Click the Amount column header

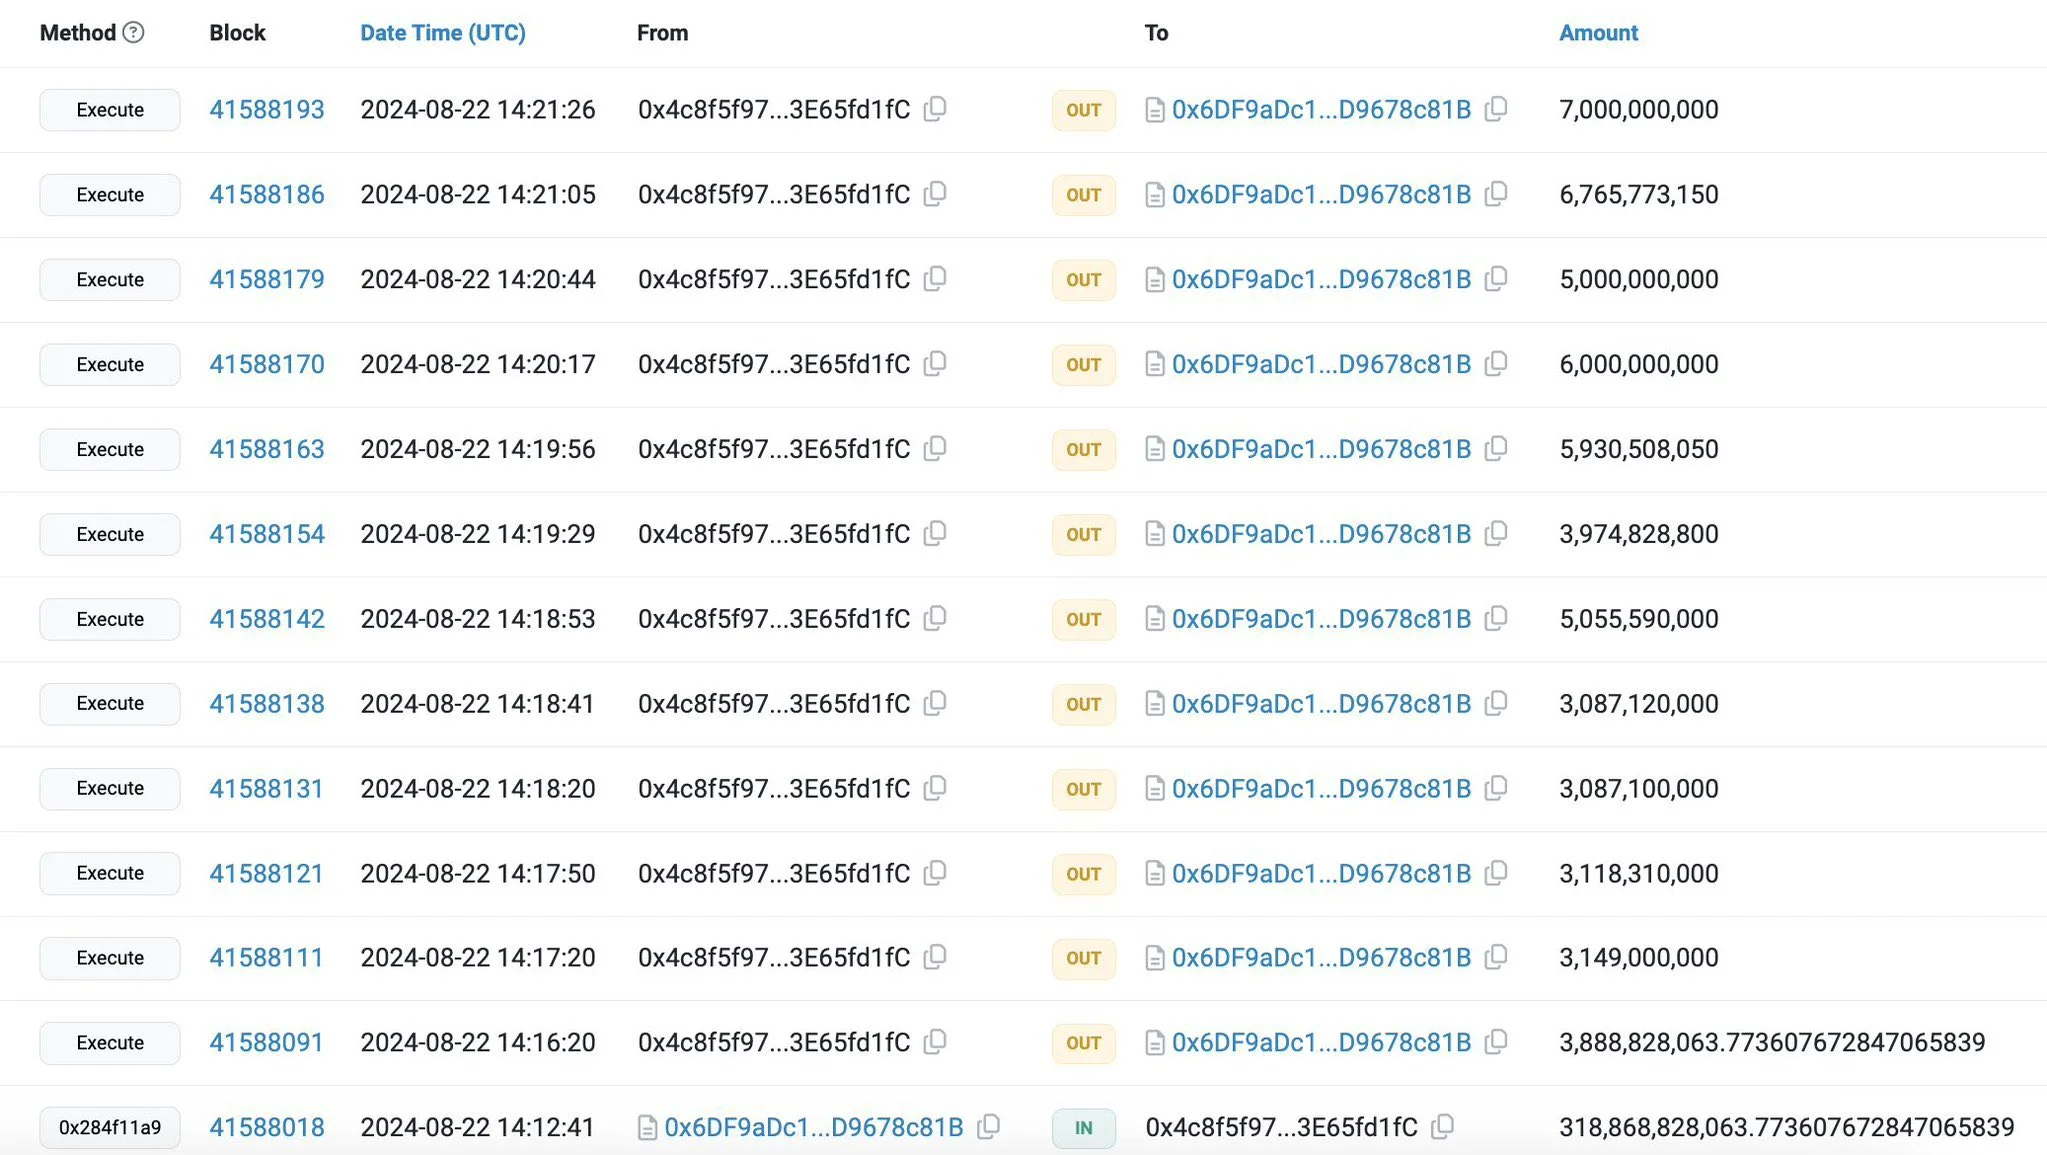pos(1598,33)
